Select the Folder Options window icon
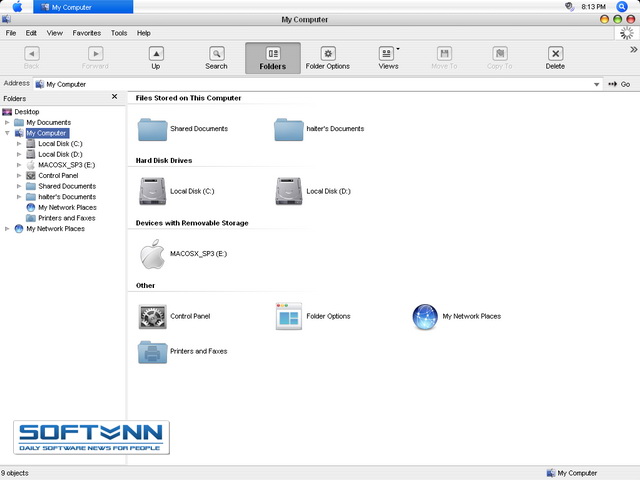The image size is (640, 480). pos(289,316)
